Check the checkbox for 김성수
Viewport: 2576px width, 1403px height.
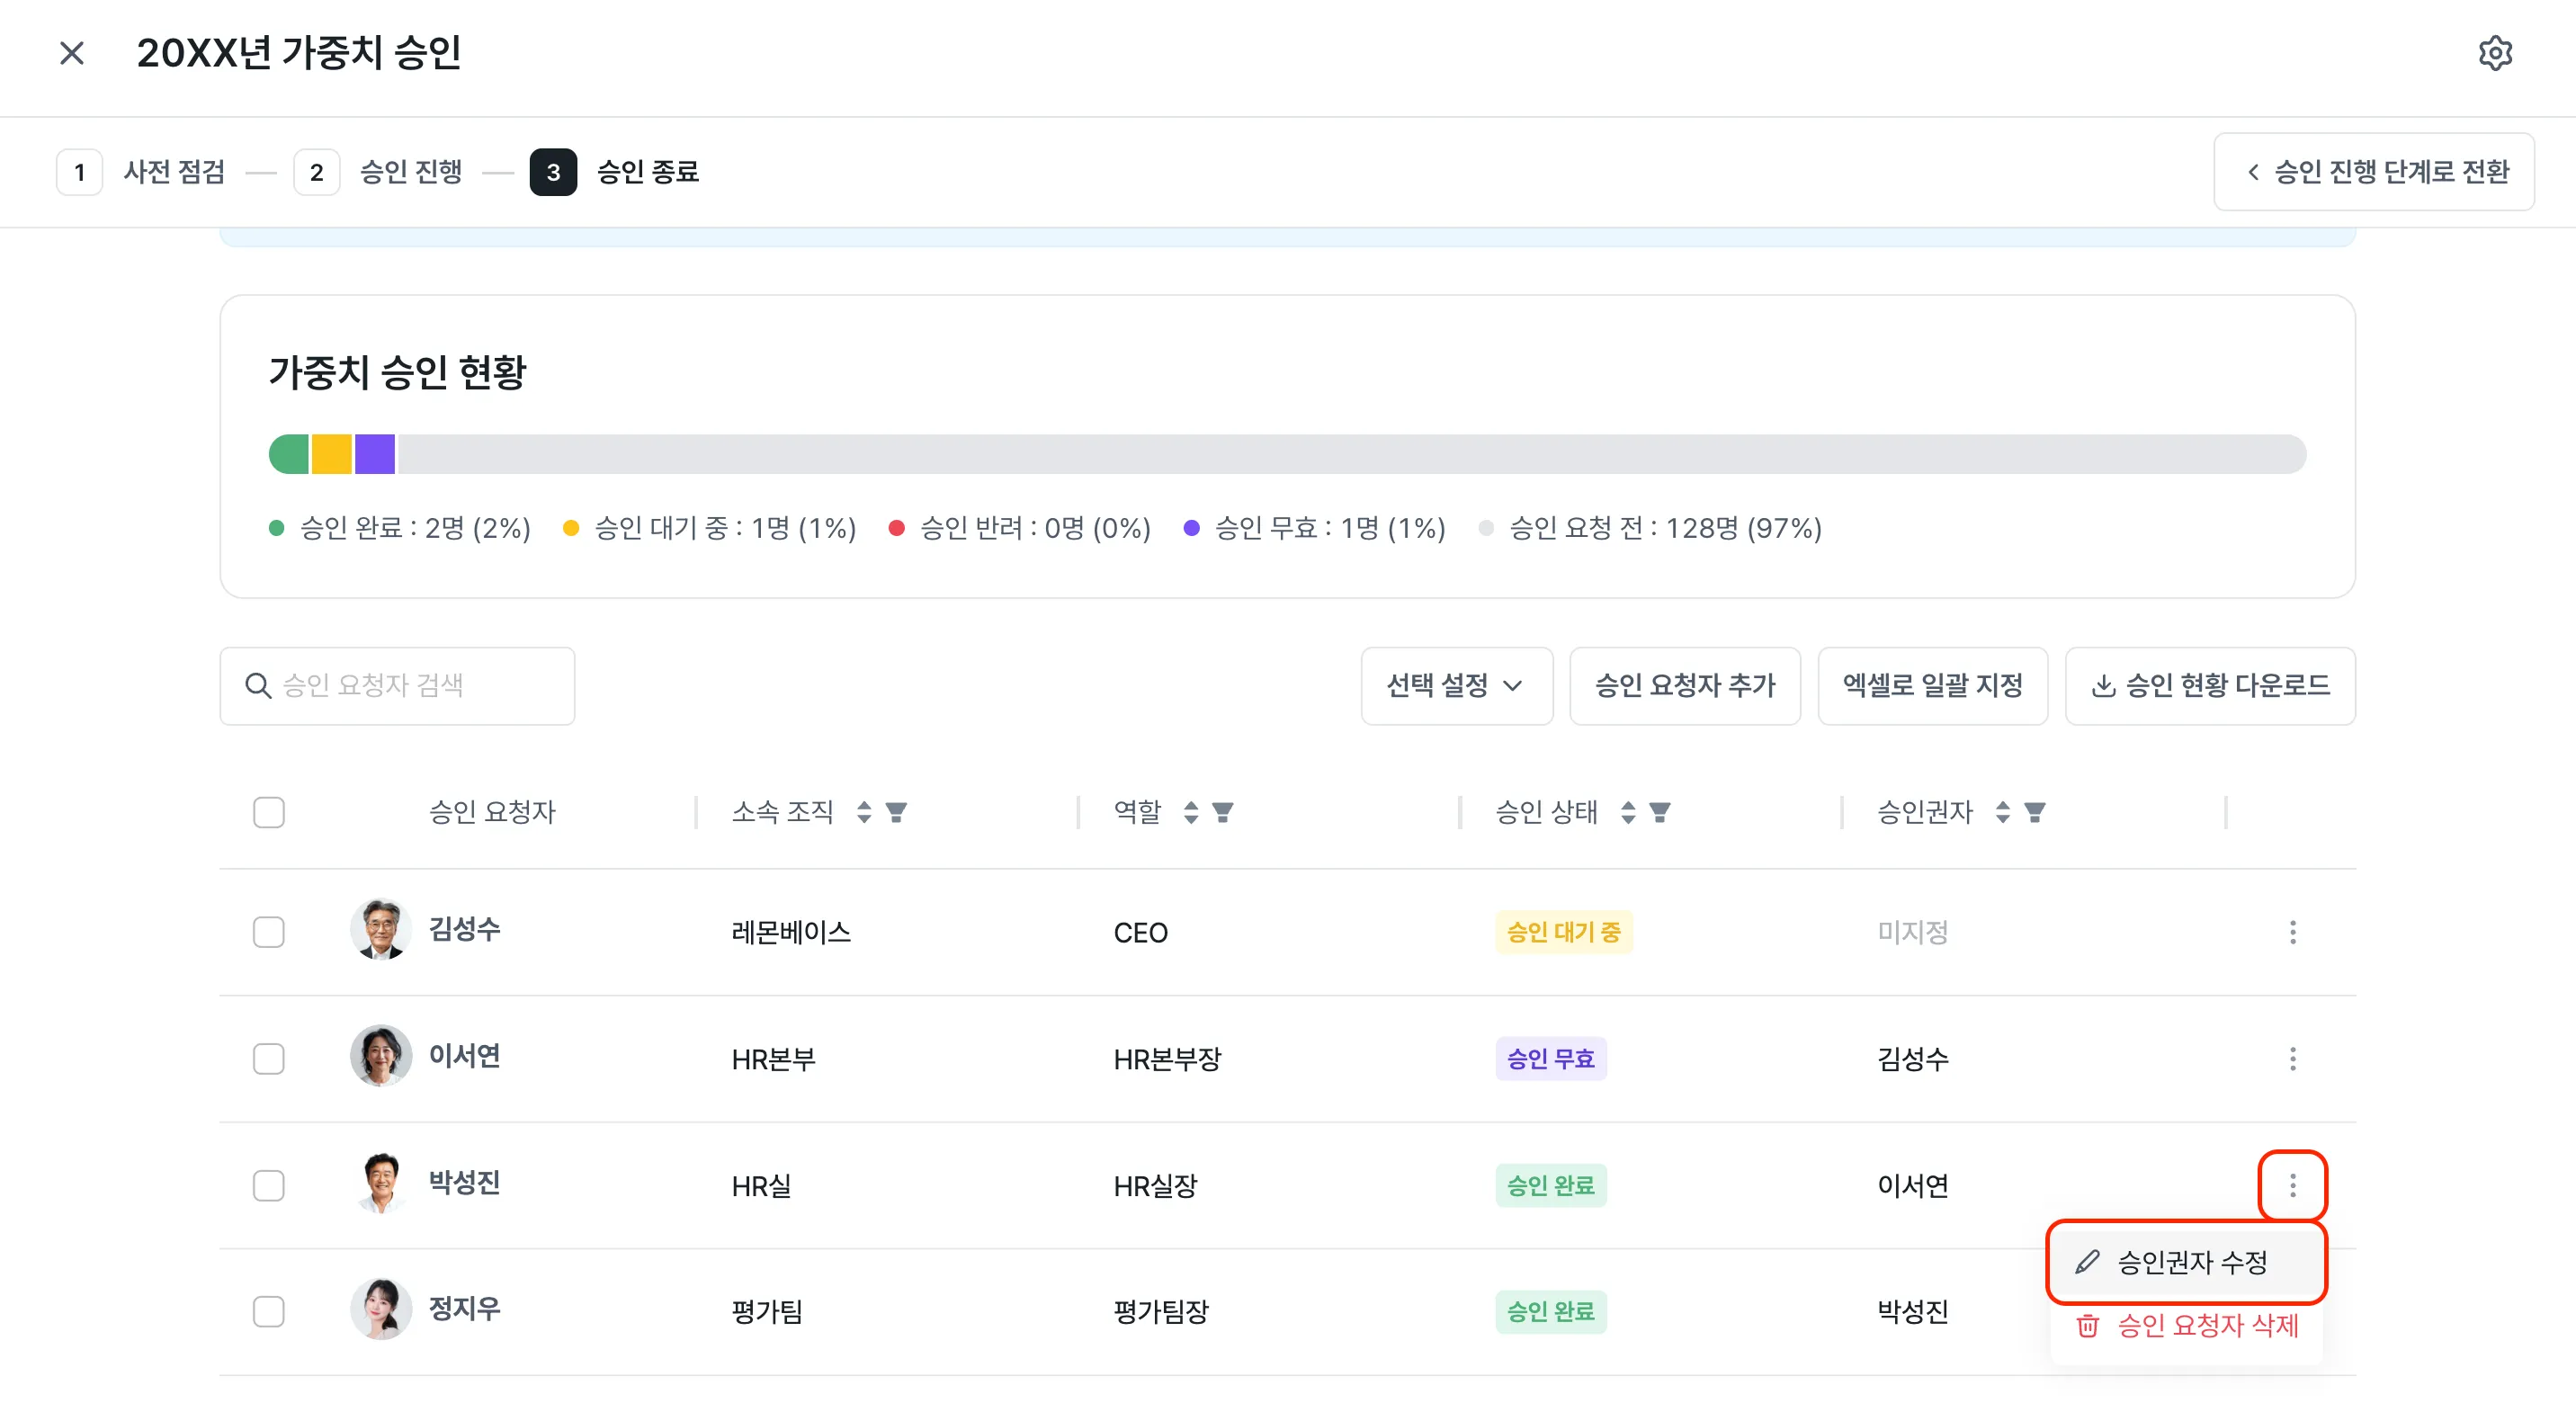[268, 932]
